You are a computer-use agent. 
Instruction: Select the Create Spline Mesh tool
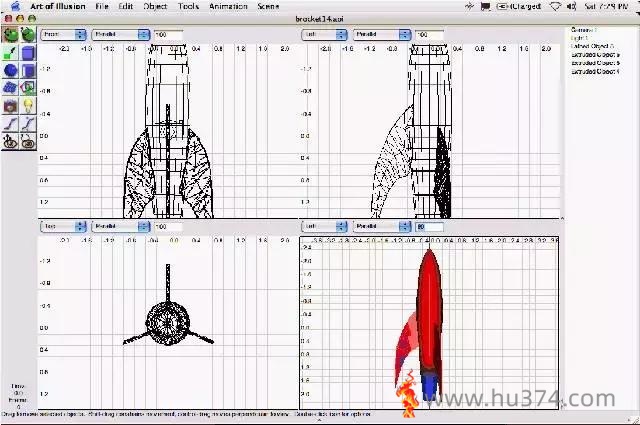click(10, 88)
